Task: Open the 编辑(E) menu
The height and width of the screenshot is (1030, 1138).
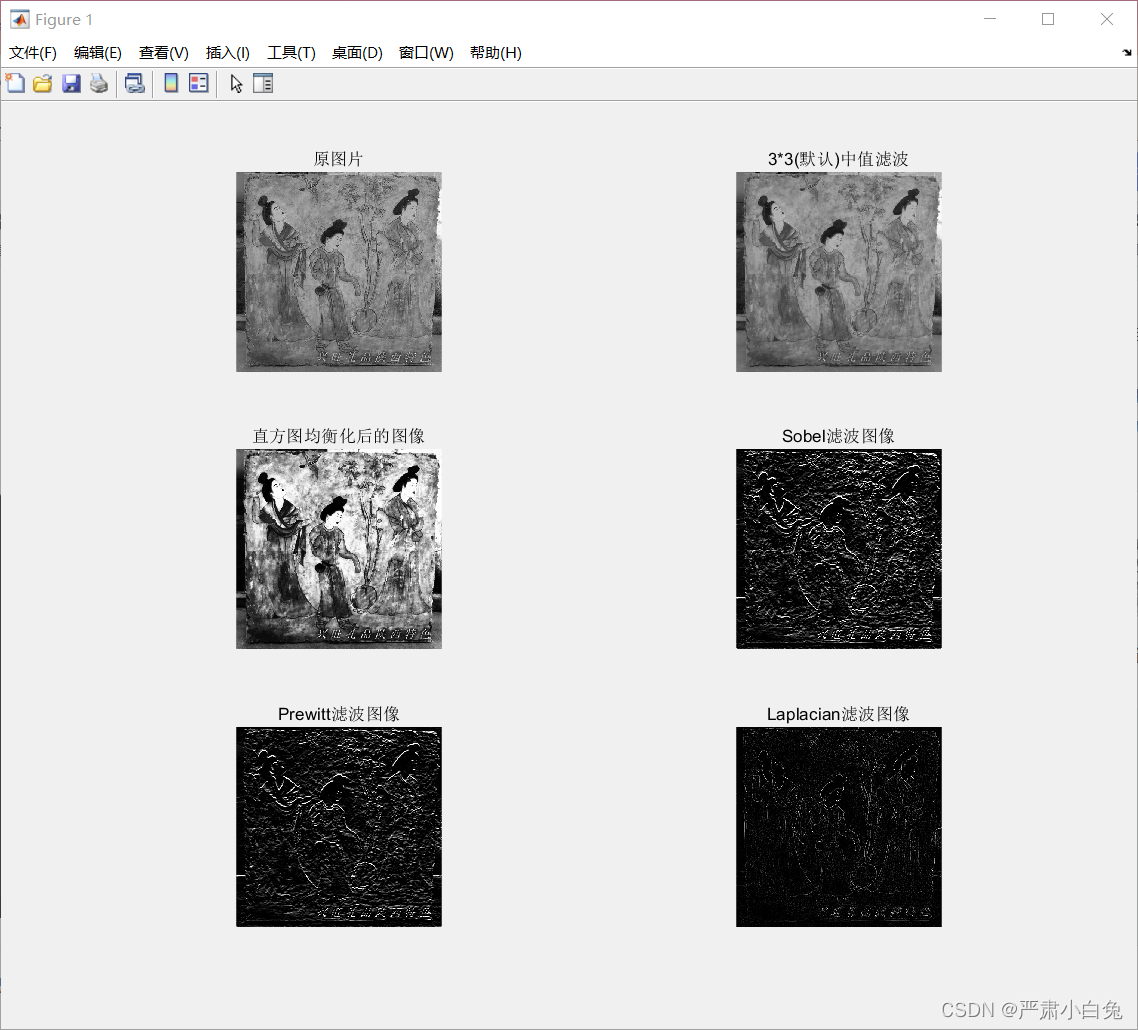Action: pyautogui.click(x=97, y=53)
